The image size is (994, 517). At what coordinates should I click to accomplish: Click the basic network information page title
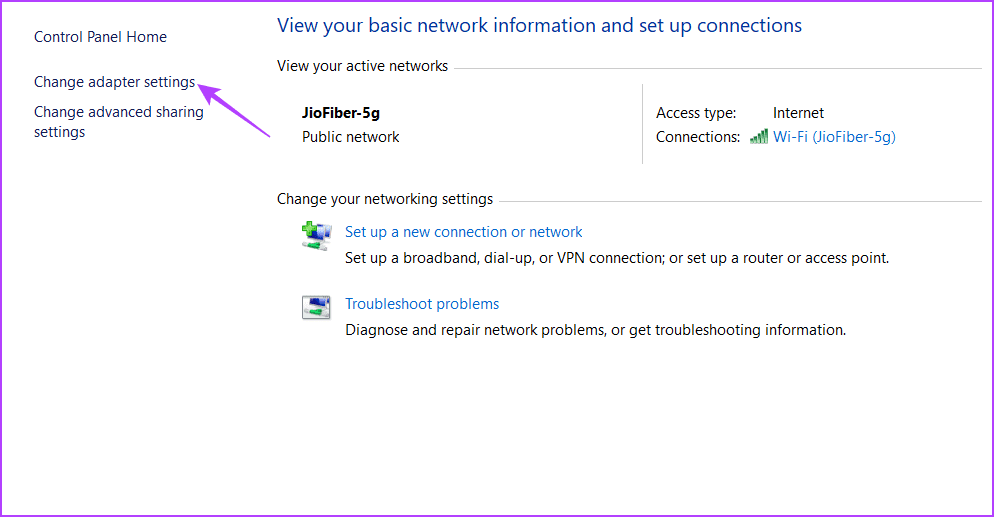pyautogui.click(x=539, y=25)
